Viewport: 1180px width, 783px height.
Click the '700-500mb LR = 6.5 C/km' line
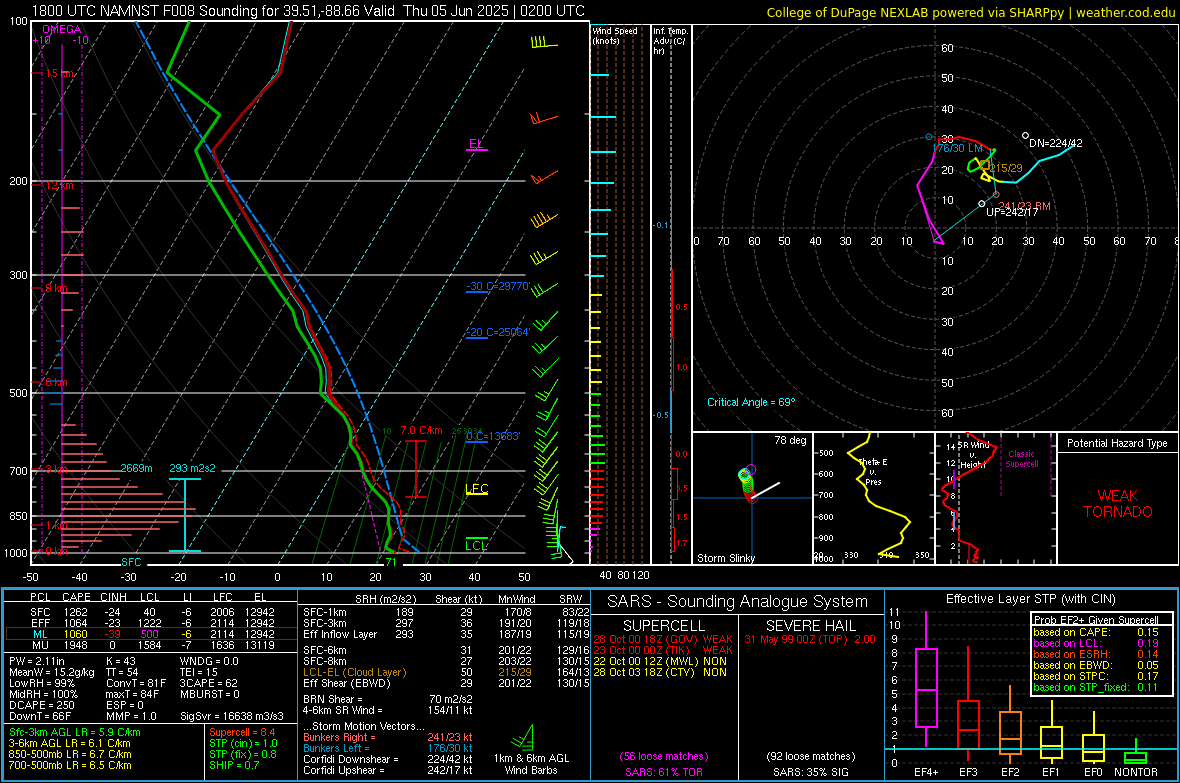(x=70, y=765)
